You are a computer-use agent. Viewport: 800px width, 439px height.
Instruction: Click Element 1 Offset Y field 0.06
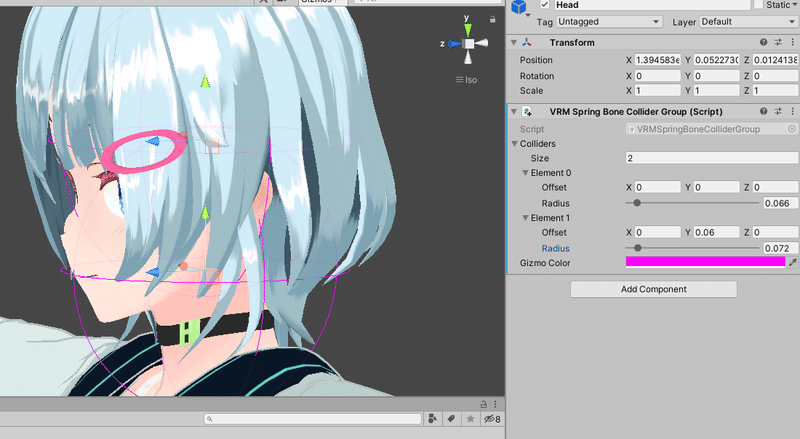[716, 232]
